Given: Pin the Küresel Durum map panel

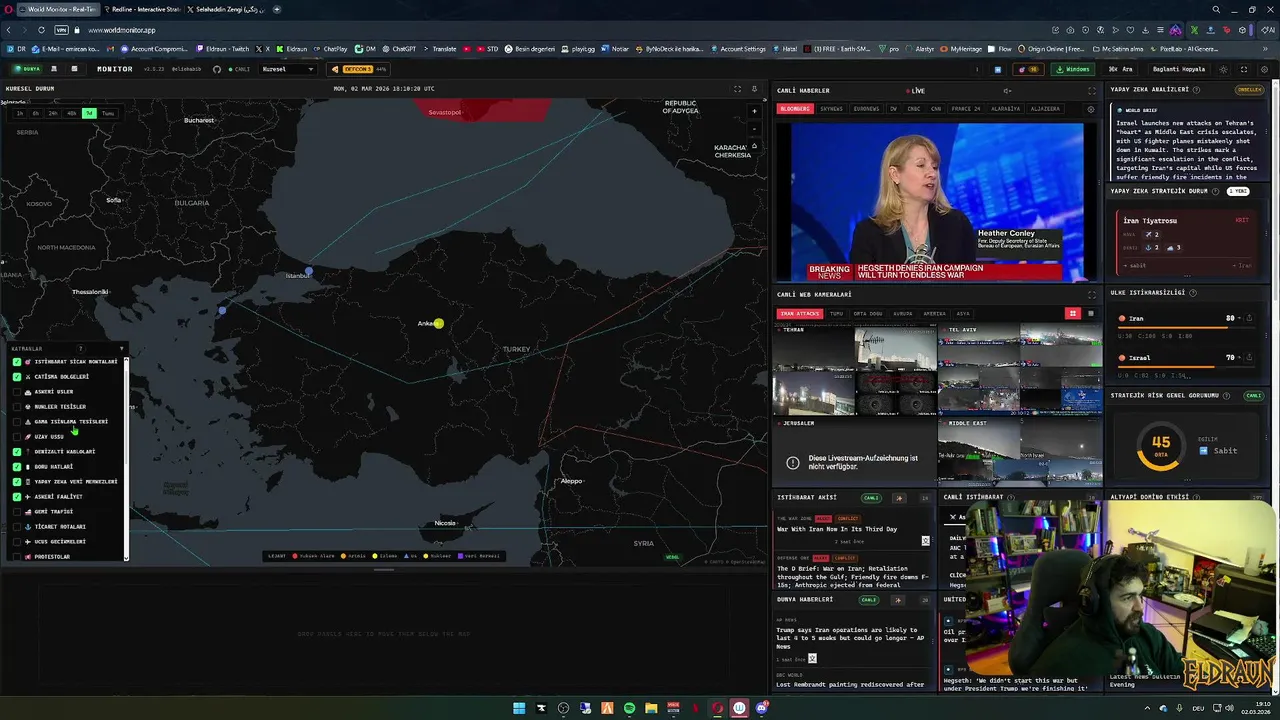Looking at the screenshot, I should pyautogui.click(x=754, y=89).
